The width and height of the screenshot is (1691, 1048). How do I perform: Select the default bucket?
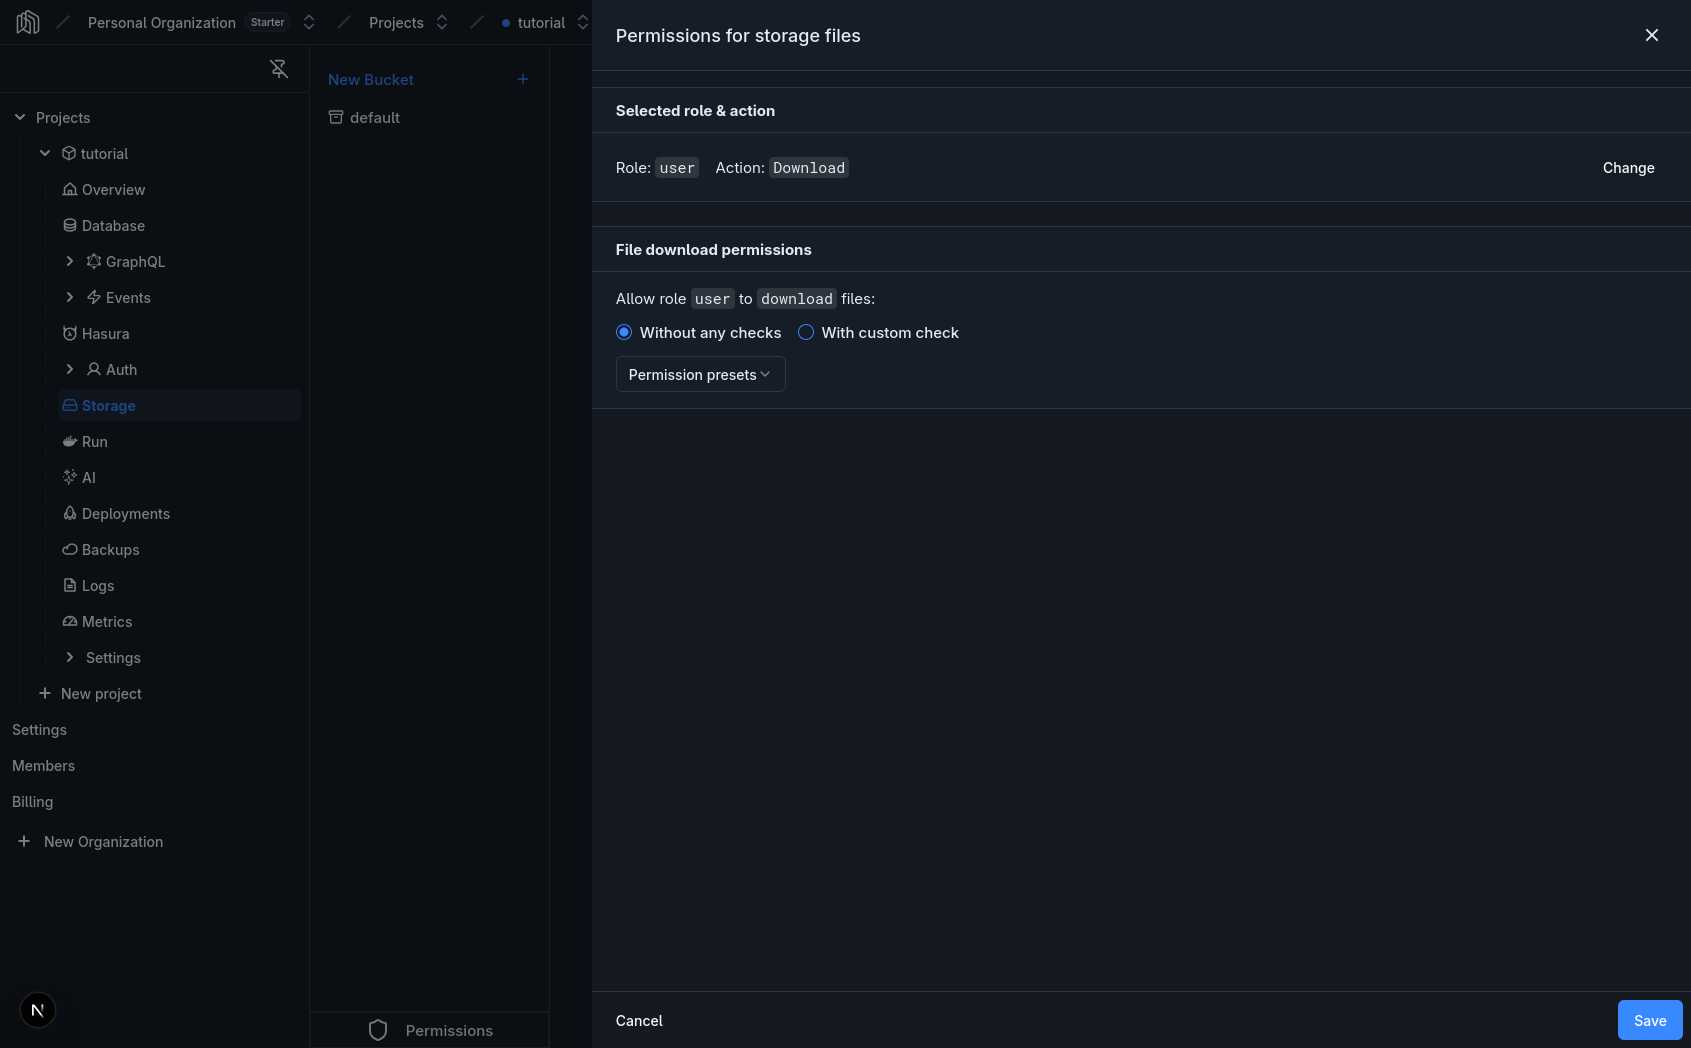tap(375, 117)
